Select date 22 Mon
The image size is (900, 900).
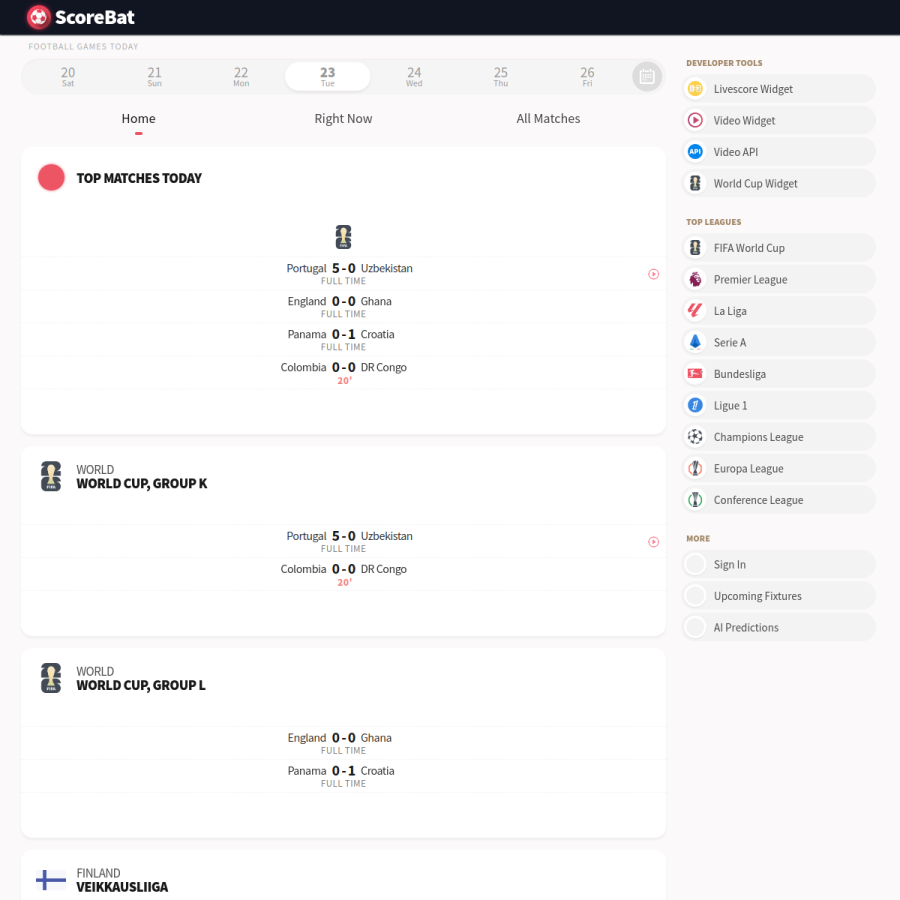pyautogui.click(x=241, y=76)
